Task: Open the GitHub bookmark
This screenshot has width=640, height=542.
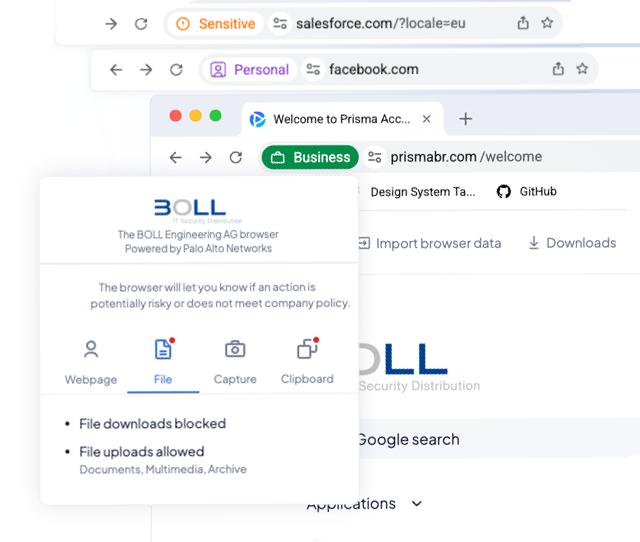Action: click(x=527, y=191)
